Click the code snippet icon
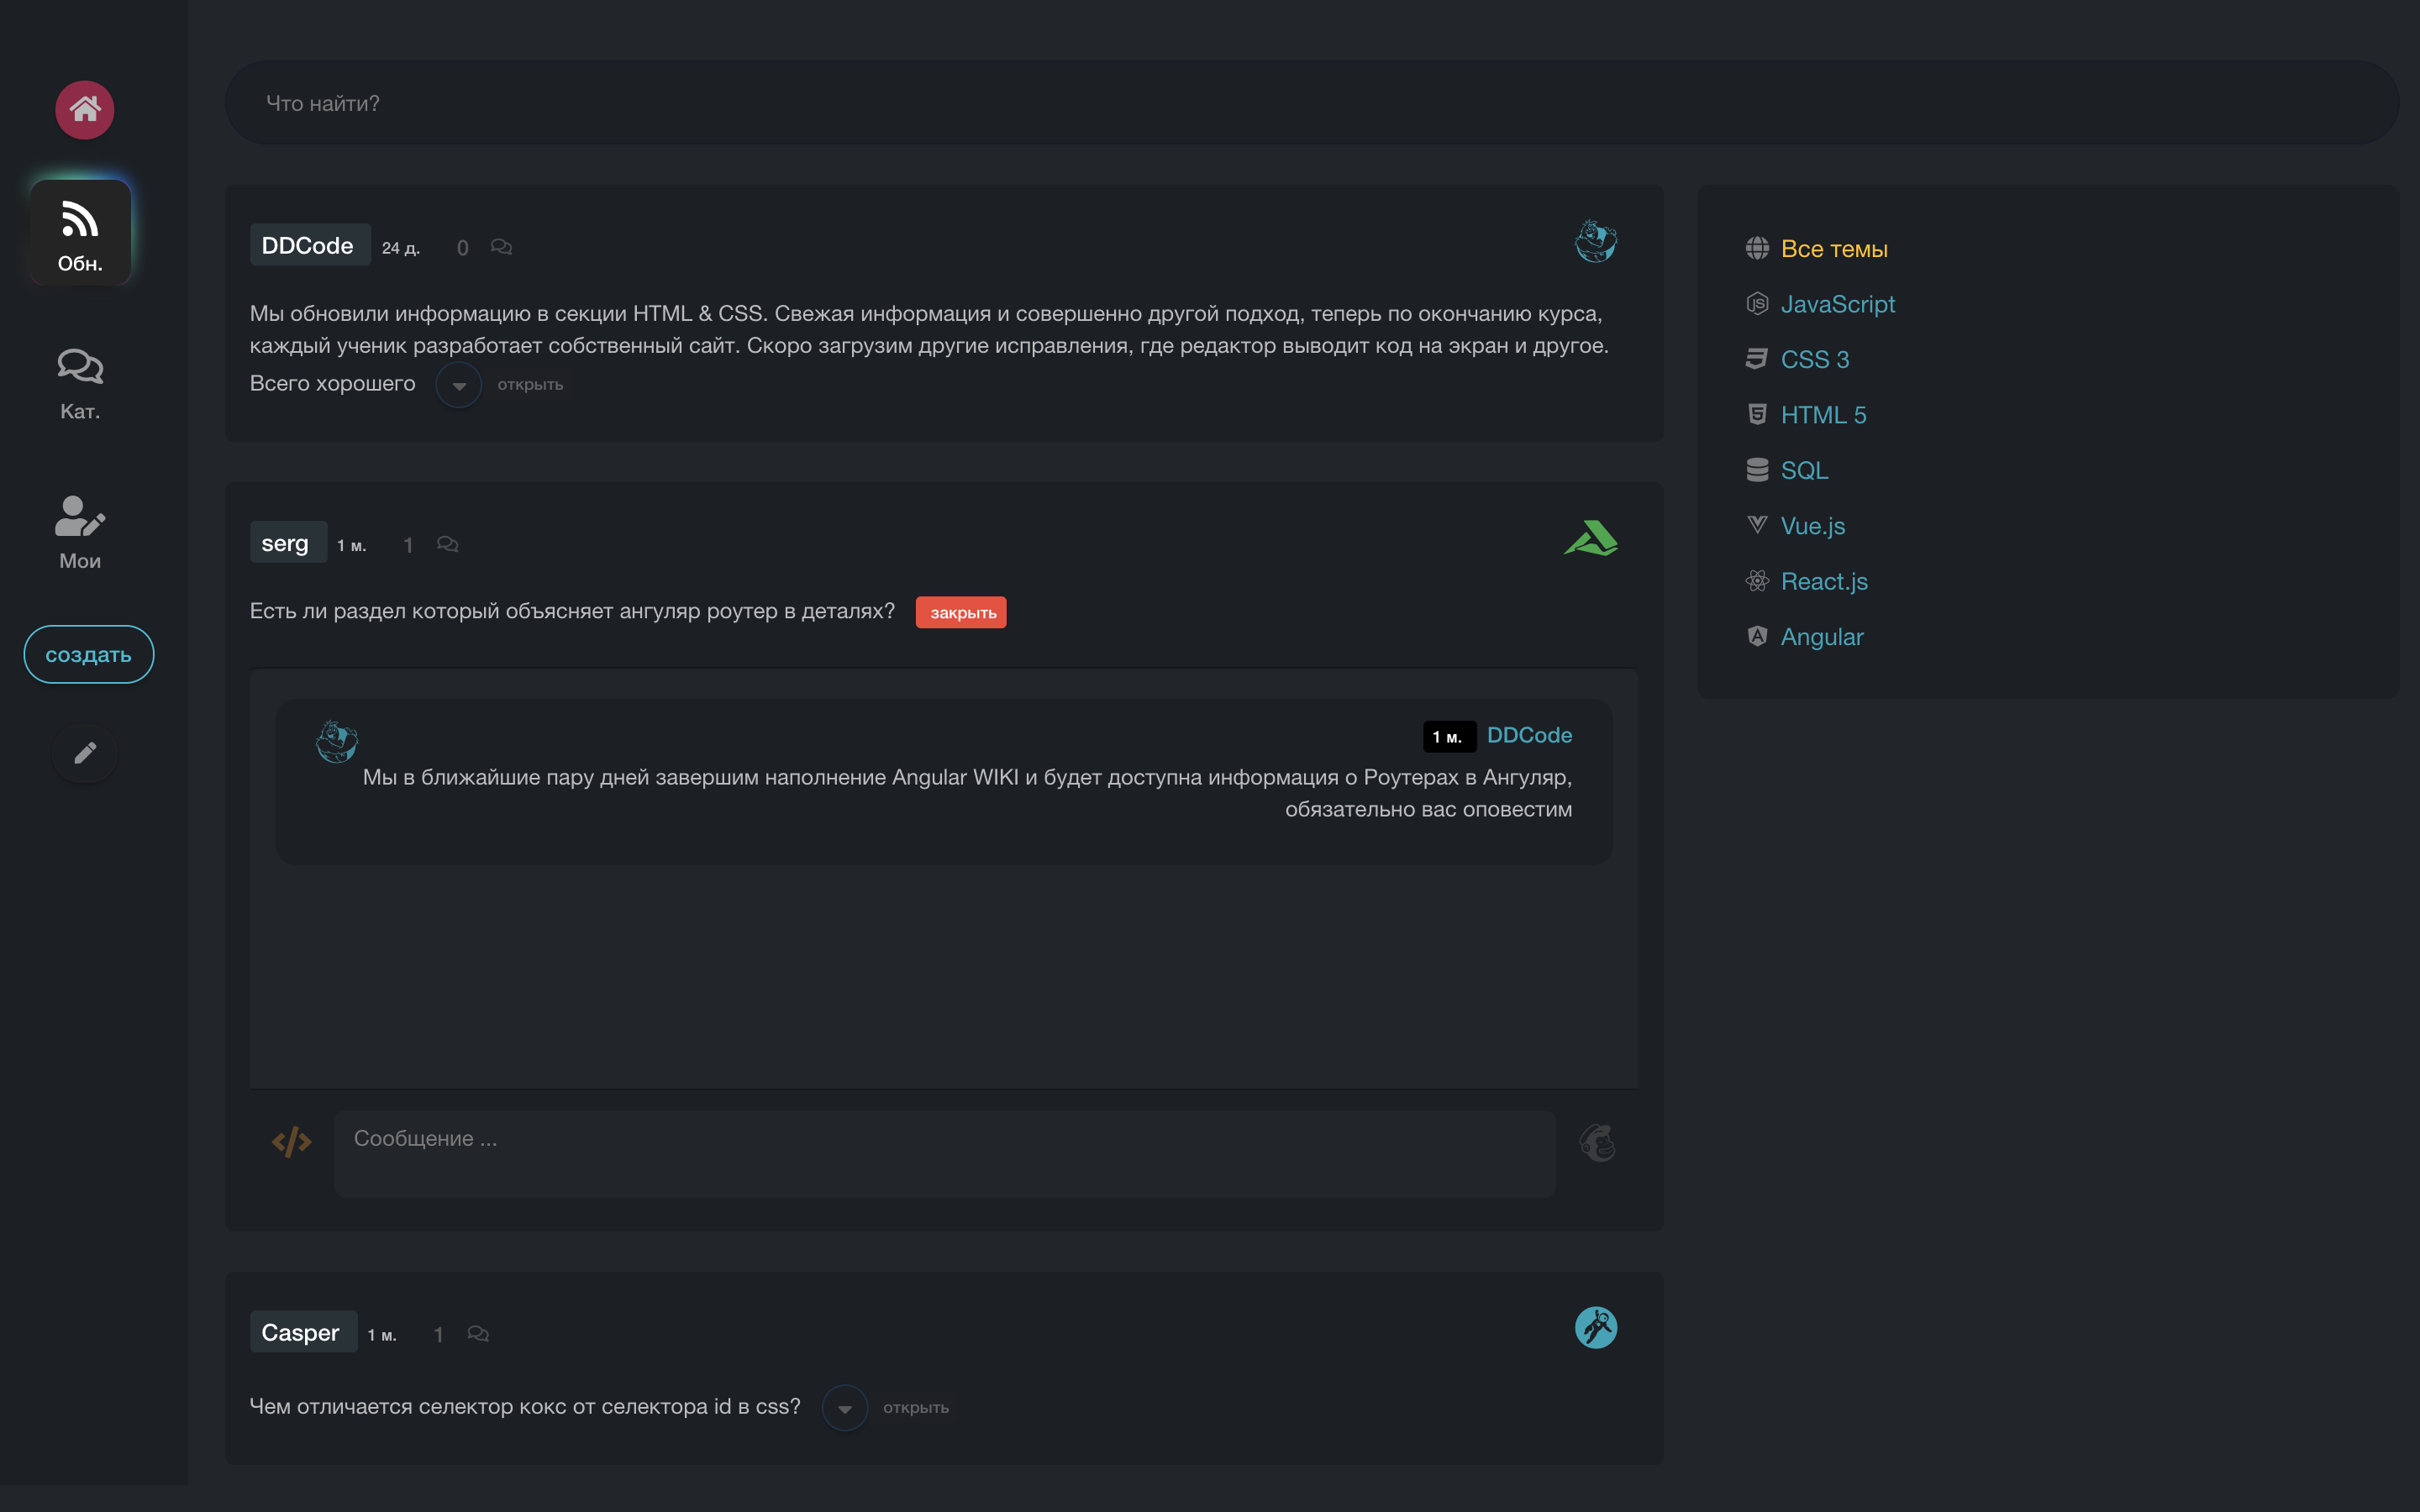The width and height of the screenshot is (2420, 1512). coord(291,1142)
